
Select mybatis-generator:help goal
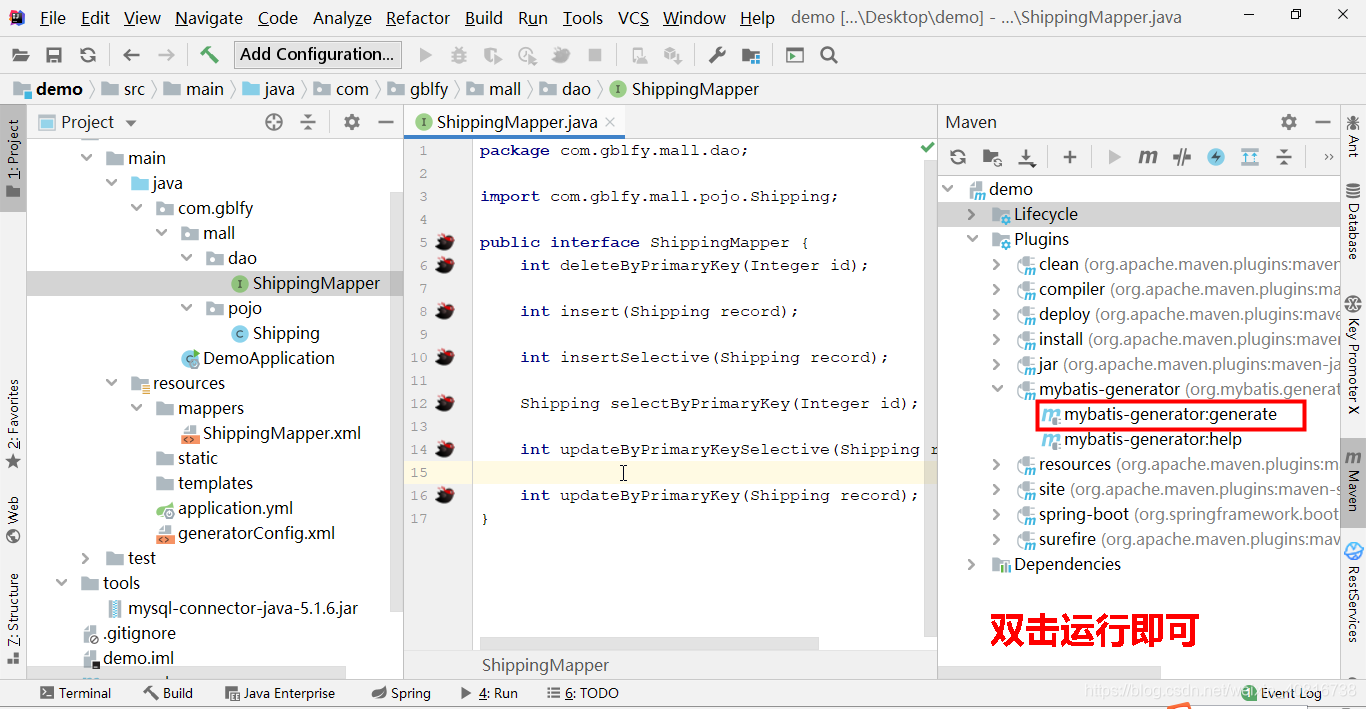tap(1152, 439)
